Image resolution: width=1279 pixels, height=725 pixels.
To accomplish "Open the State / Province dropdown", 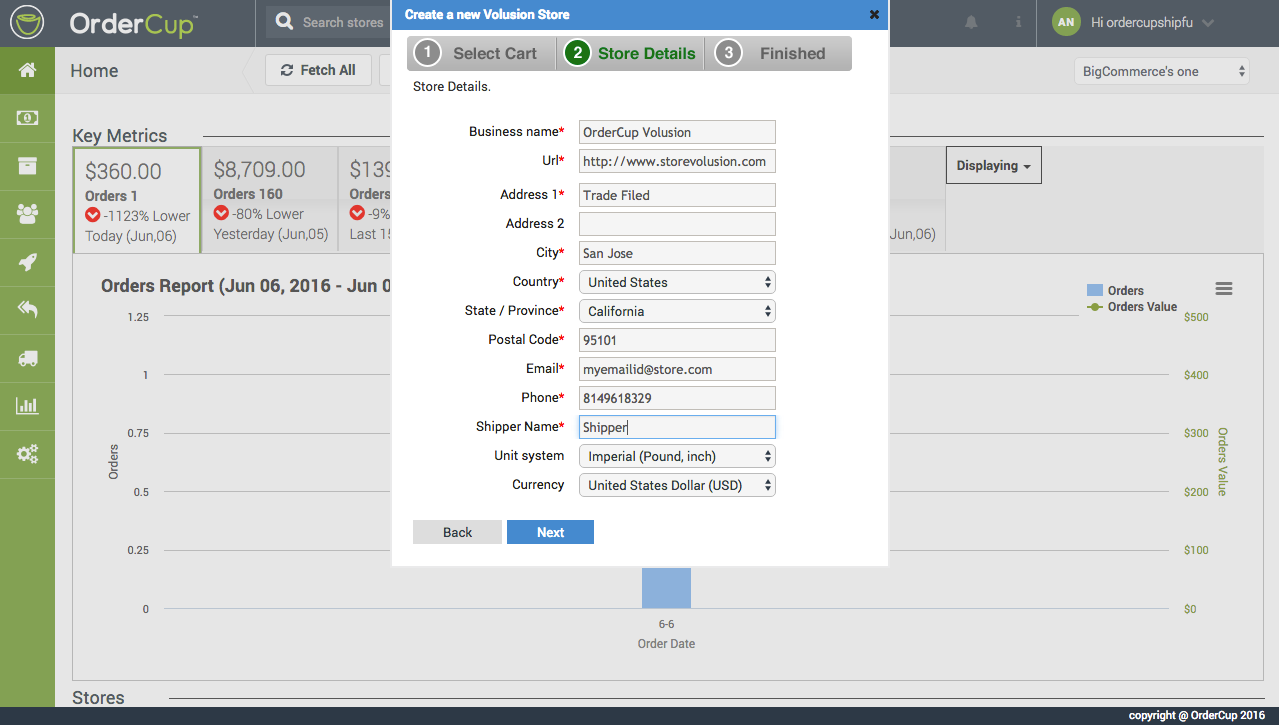I will pyautogui.click(x=677, y=311).
